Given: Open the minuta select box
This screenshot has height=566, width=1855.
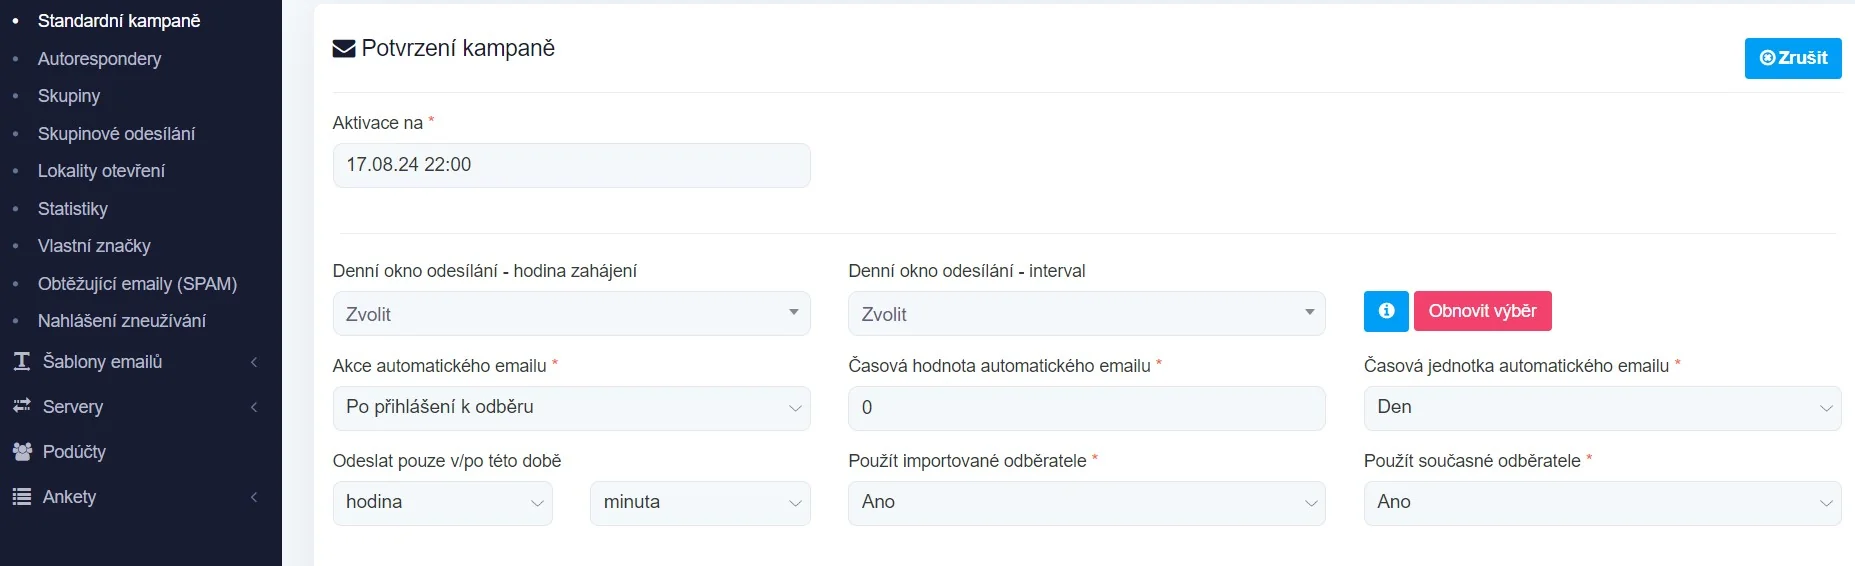Looking at the screenshot, I should pyautogui.click(x=699, y=503).
